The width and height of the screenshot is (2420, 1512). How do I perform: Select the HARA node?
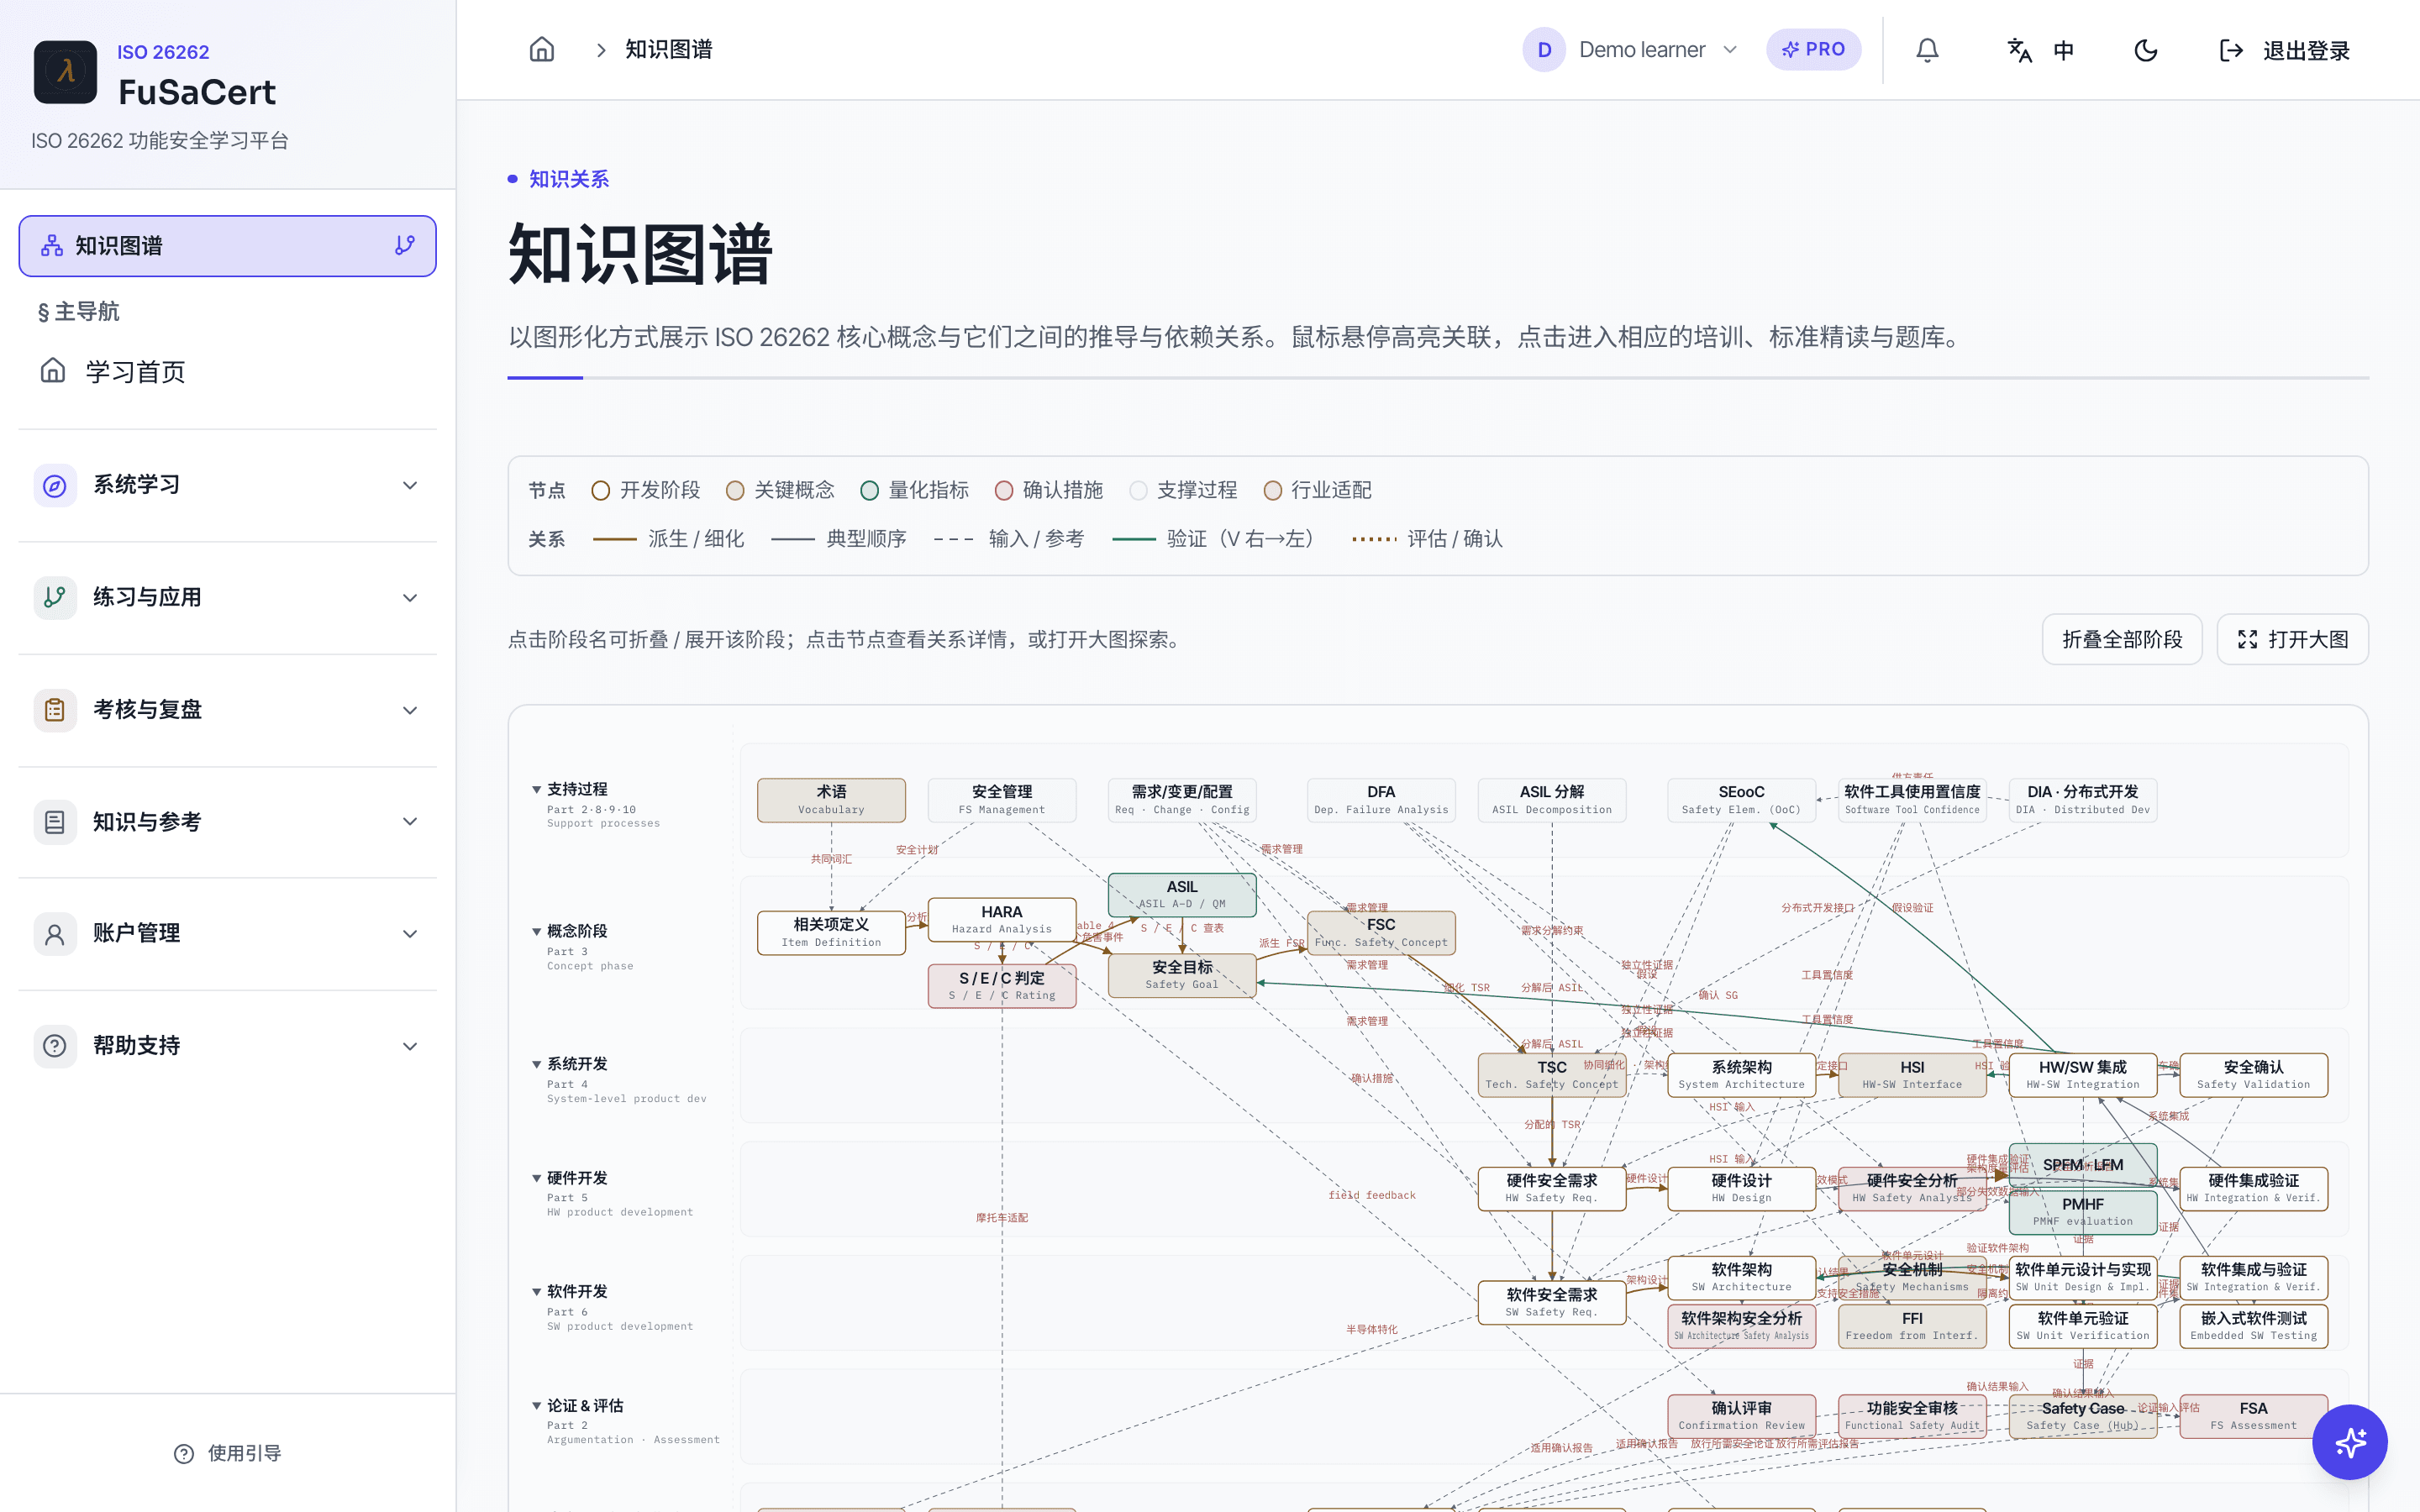(1002, 919)
